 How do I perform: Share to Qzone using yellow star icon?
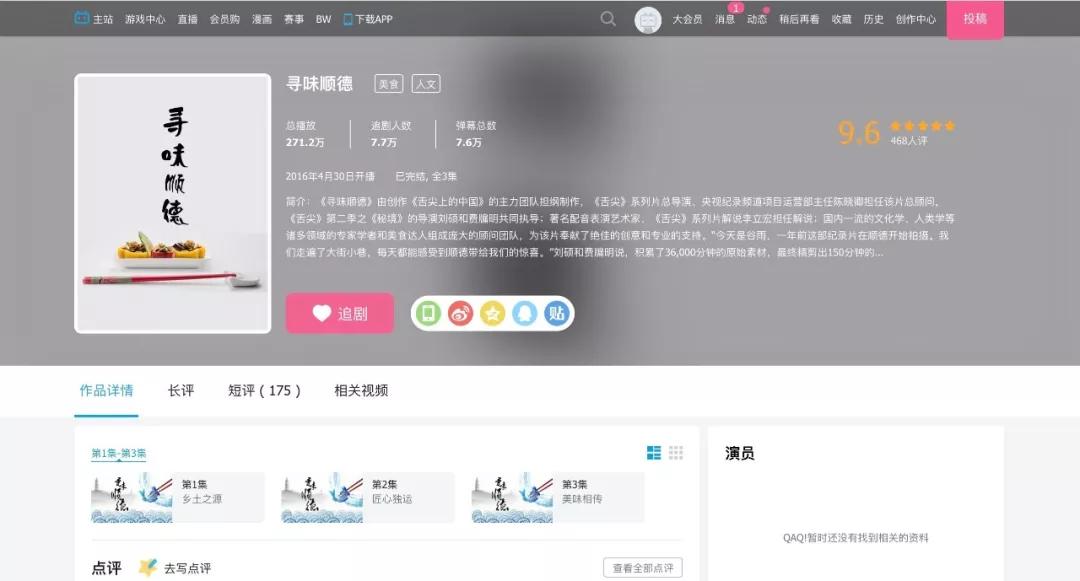491,313
